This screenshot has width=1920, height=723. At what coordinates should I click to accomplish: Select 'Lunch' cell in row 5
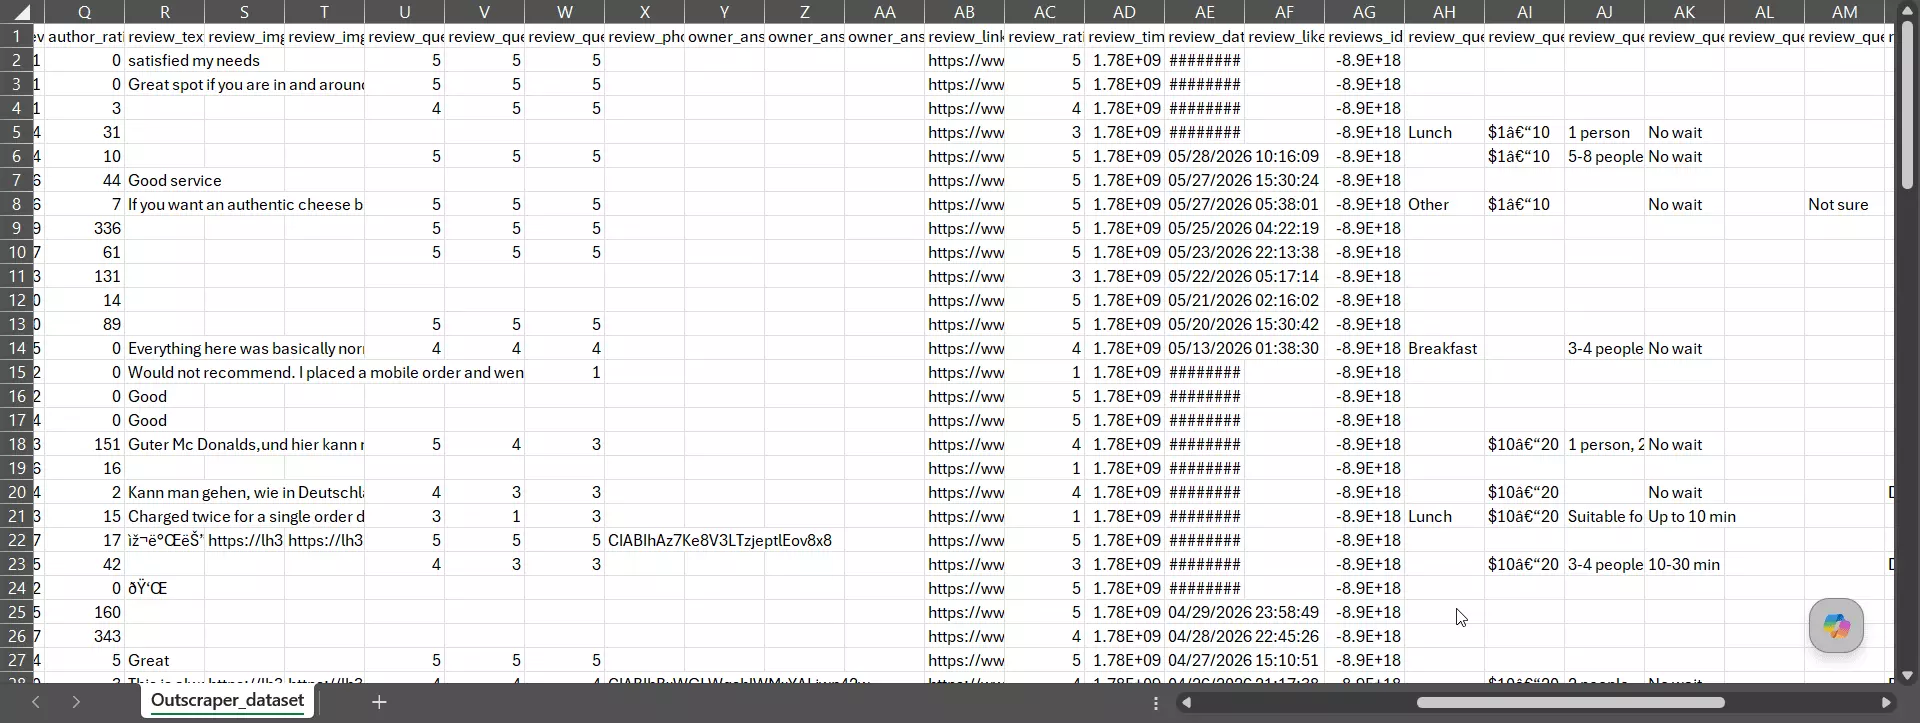tap(1445, 132)
